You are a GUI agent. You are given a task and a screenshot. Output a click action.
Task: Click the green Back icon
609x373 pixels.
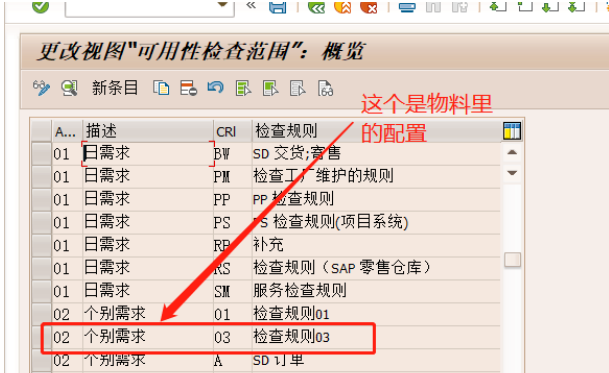tap(316, 7)
